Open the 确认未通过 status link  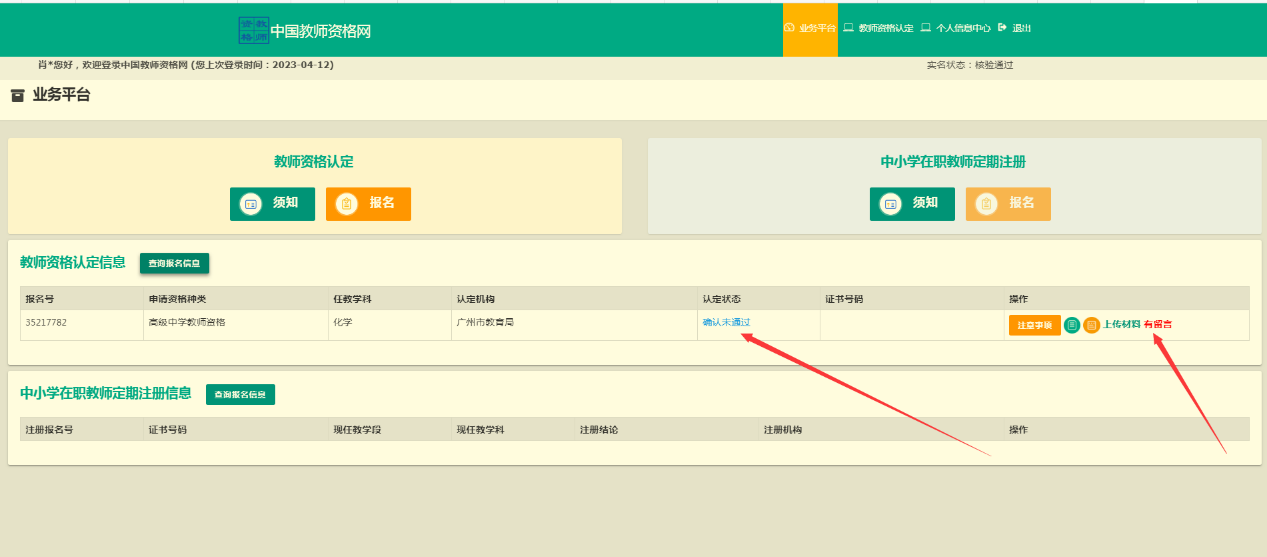[726, 323]
